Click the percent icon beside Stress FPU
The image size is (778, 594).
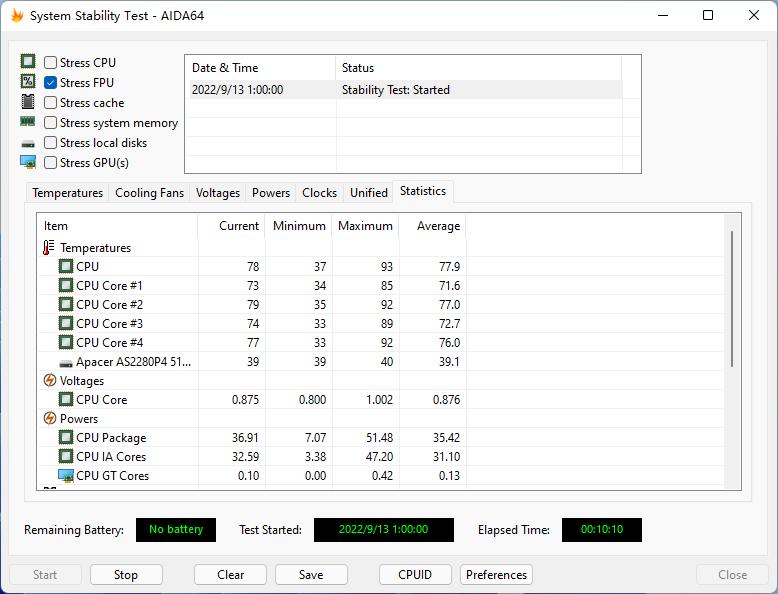click(28, 82)
